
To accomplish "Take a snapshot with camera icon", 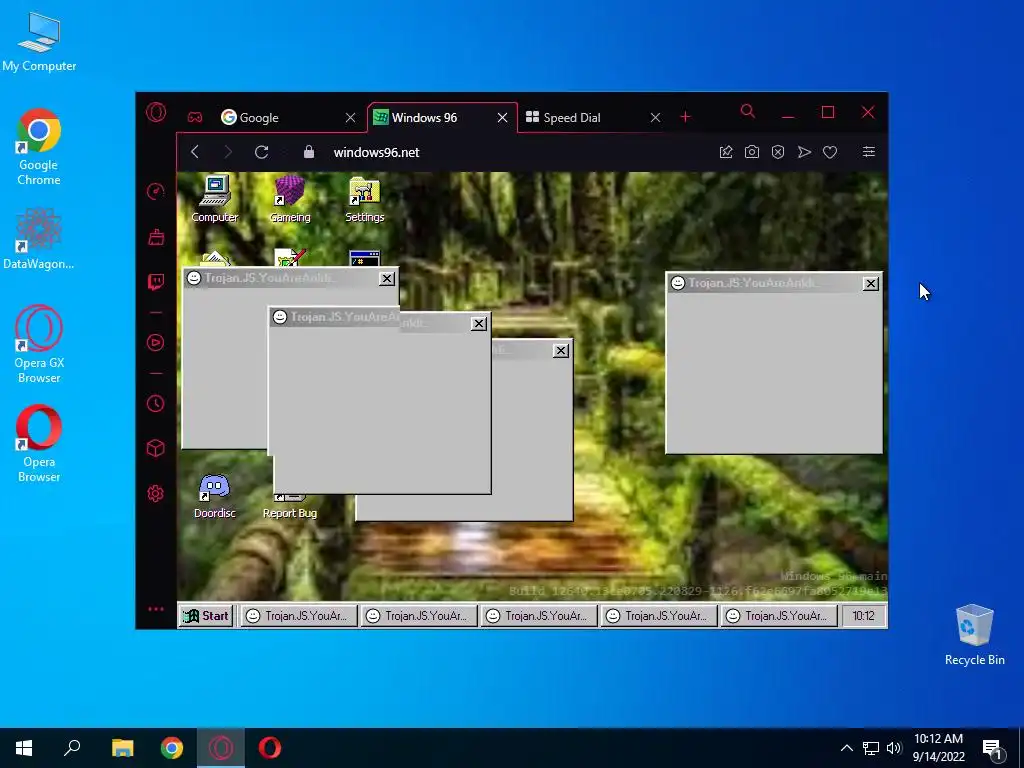I will [752, 152].
